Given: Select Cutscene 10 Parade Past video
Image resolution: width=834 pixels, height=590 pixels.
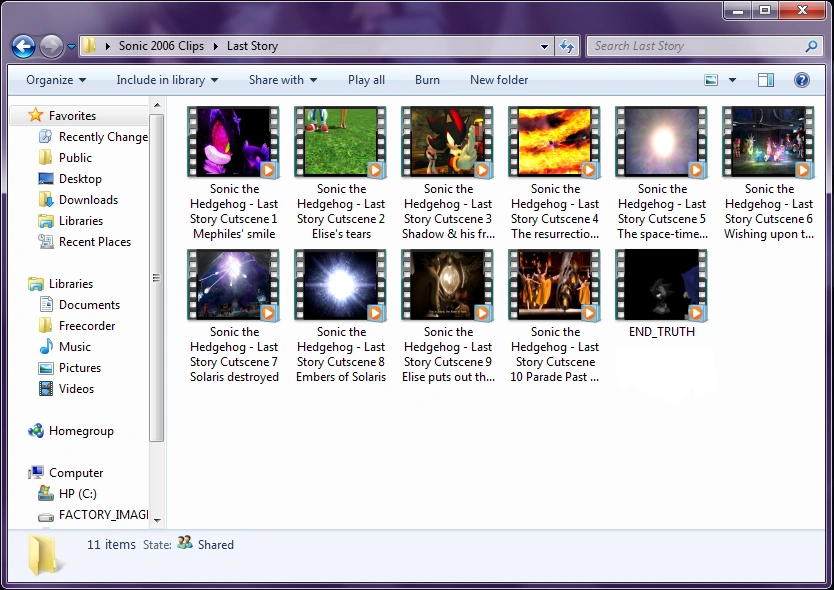Looking at the screenshot, I should point(555,317).
